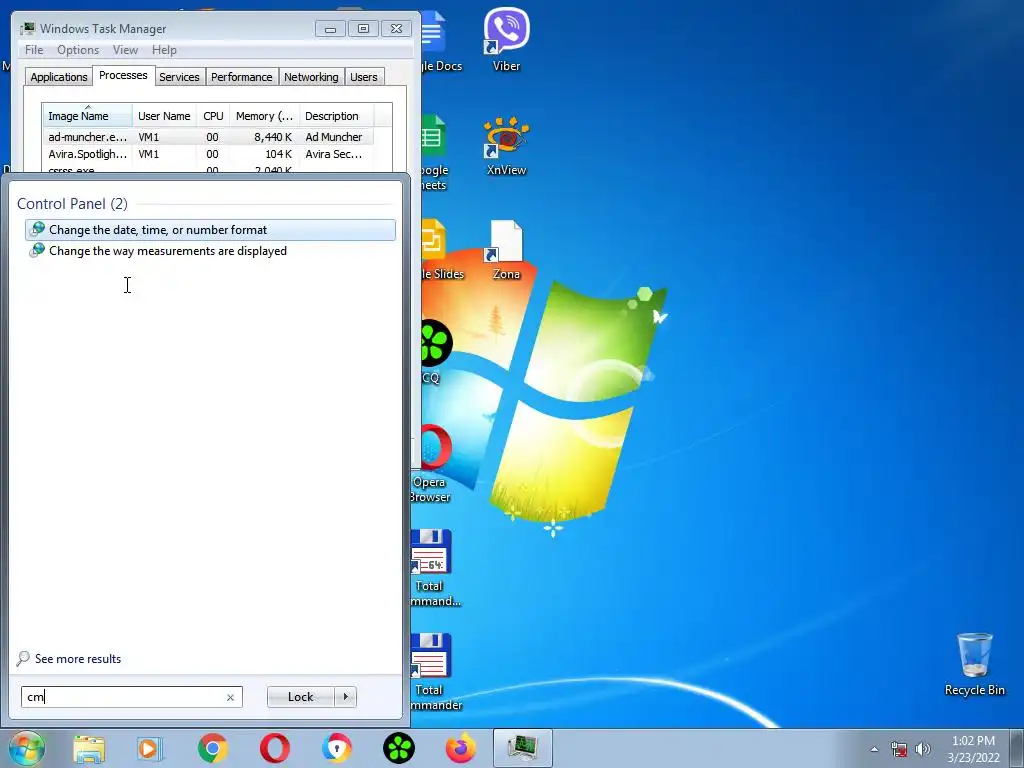Activate the Task Manager taskbar button
Viewport: 1024px width, 768px height.
[522, 748]
